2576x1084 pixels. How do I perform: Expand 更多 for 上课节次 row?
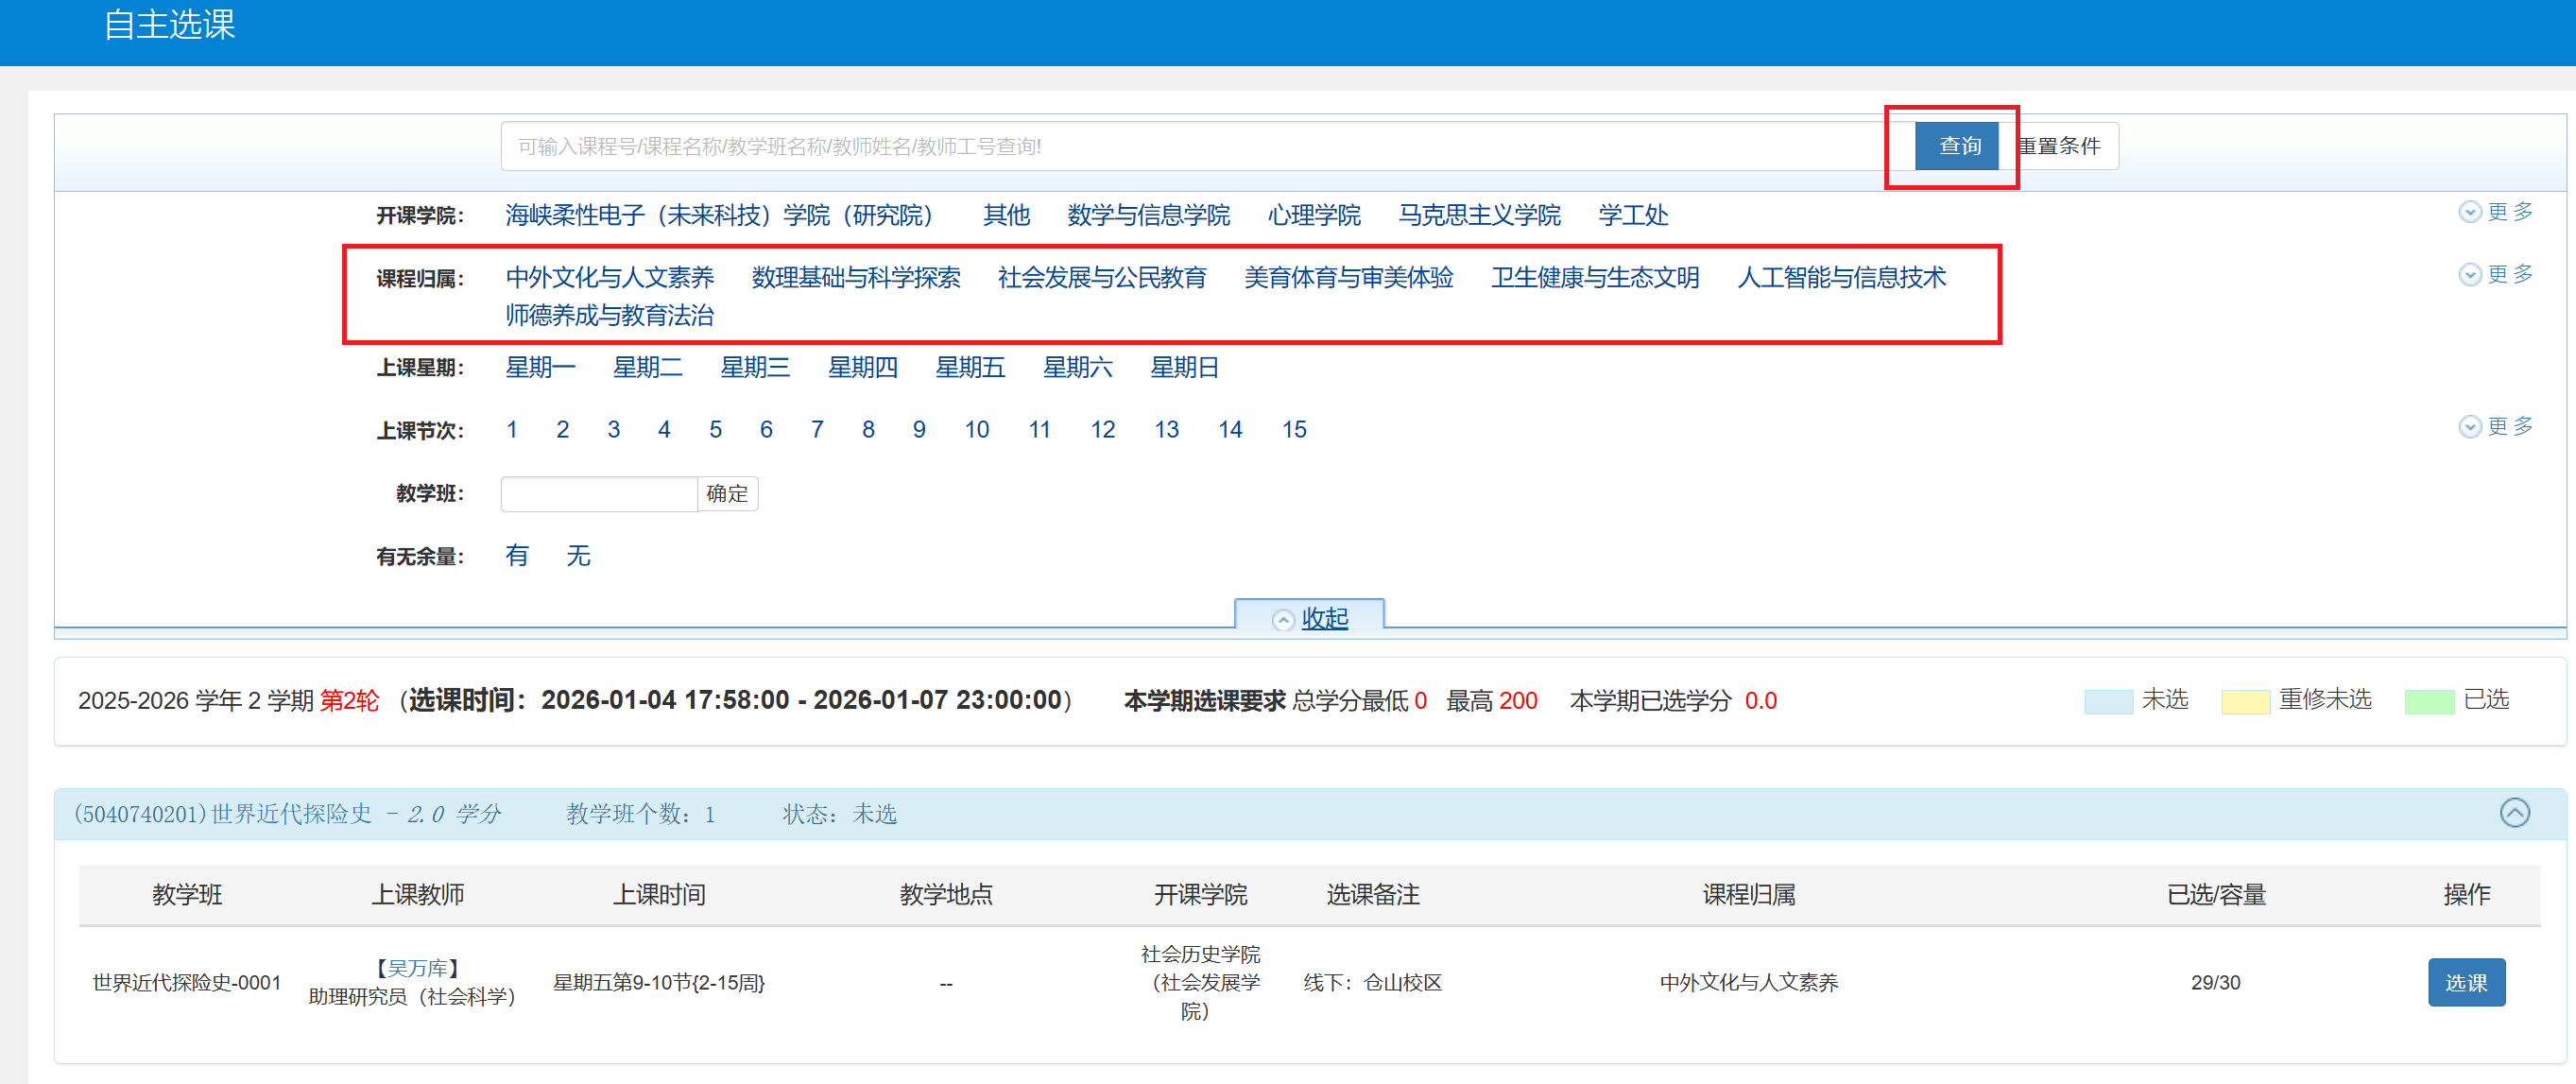tap(2496, 427)
